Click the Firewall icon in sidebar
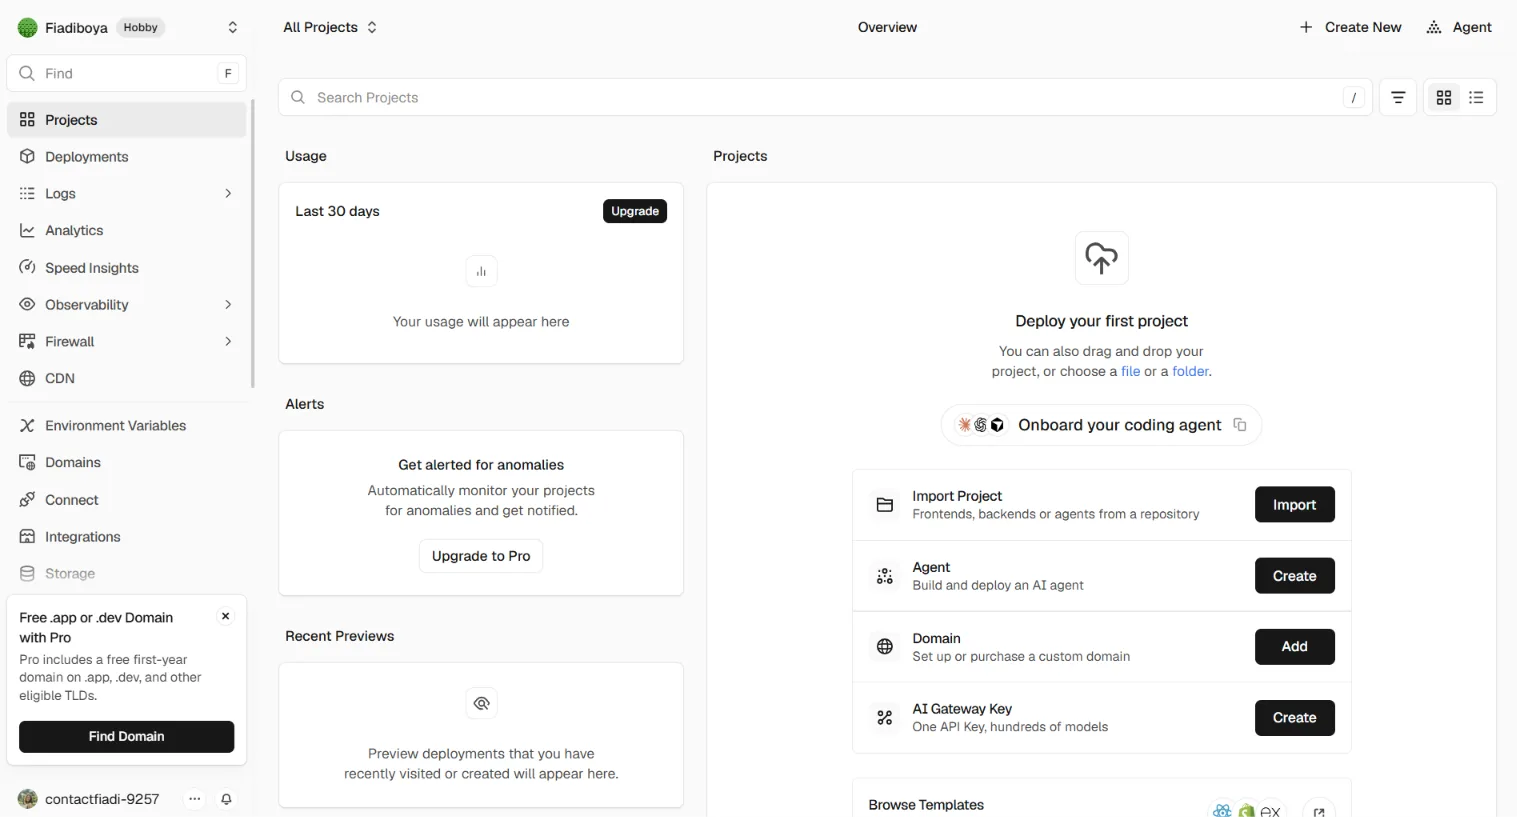The width and height of the screenshot is (1517, 817). pyautogui.click(x=28, y=342)
